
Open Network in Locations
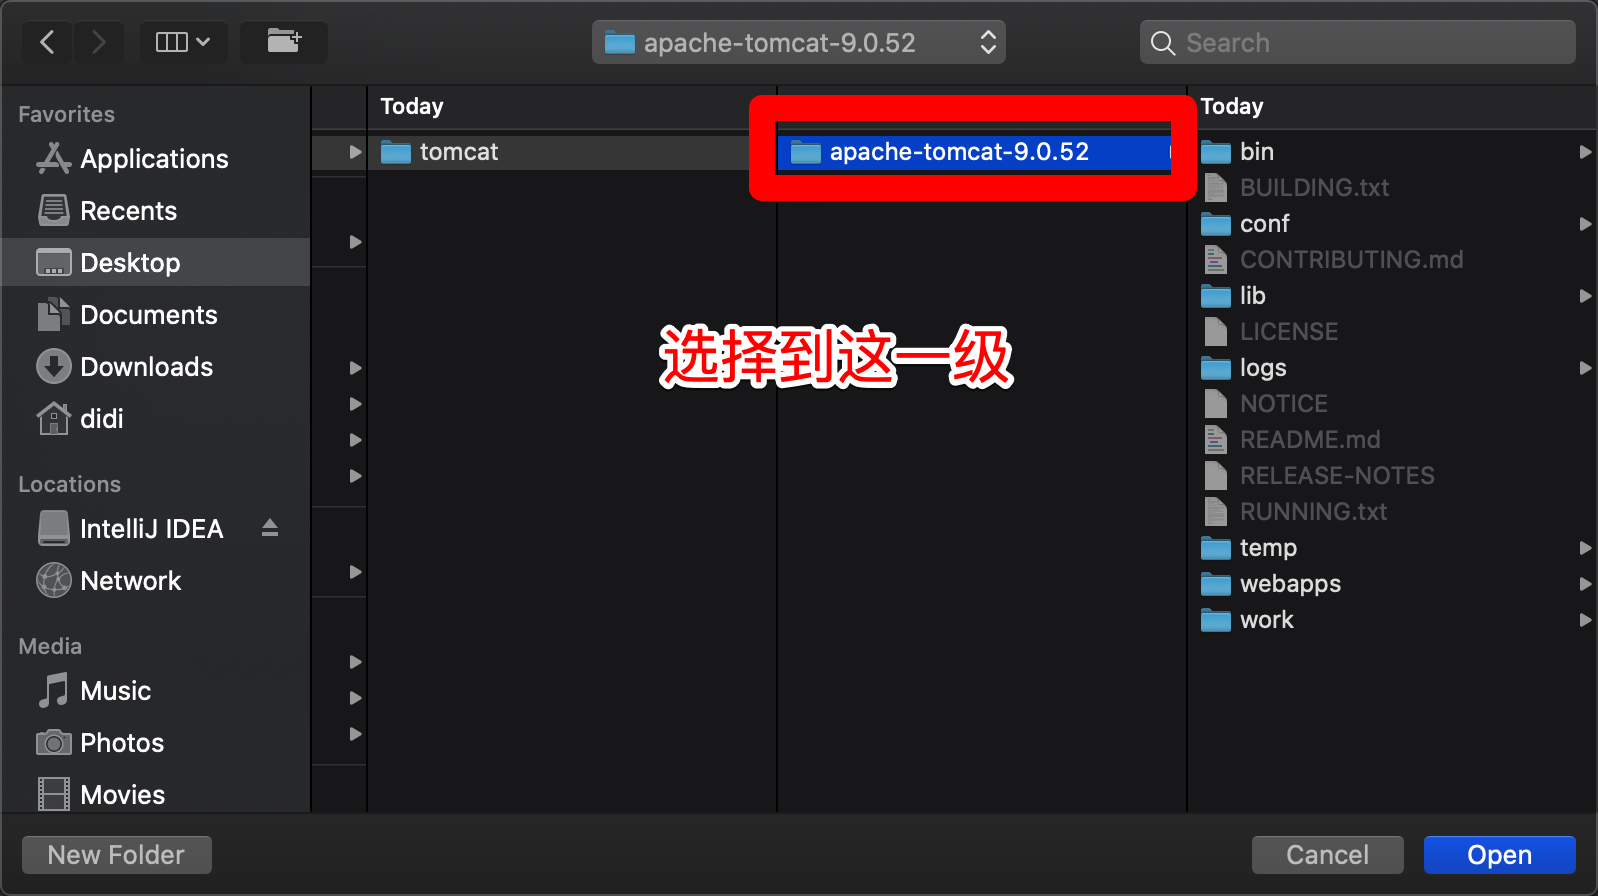tap(155, 581)
